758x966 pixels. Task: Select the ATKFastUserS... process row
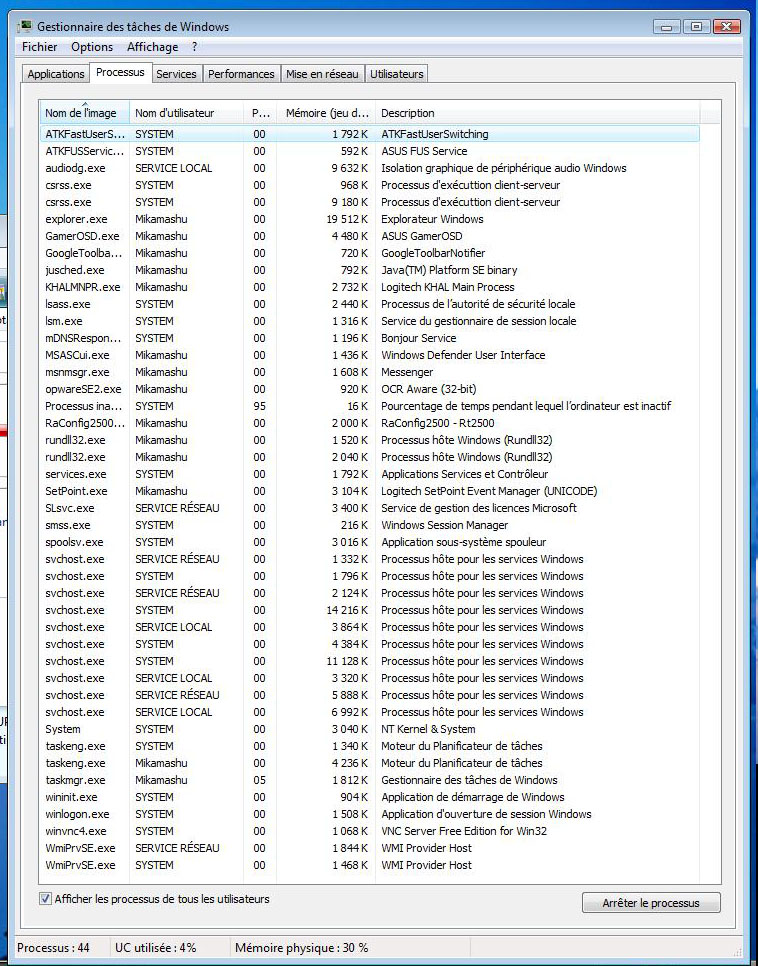[370, 134]
